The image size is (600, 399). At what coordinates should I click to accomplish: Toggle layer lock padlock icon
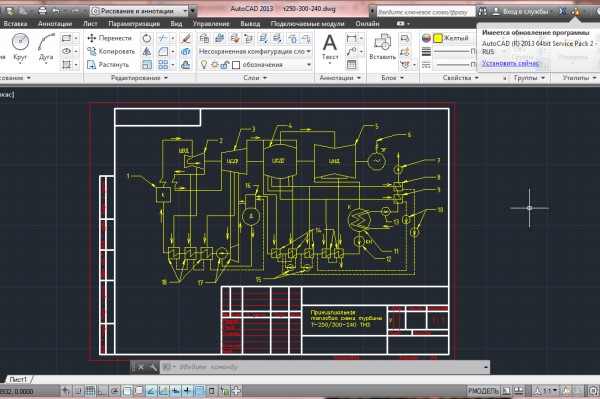tap(225, 65)
